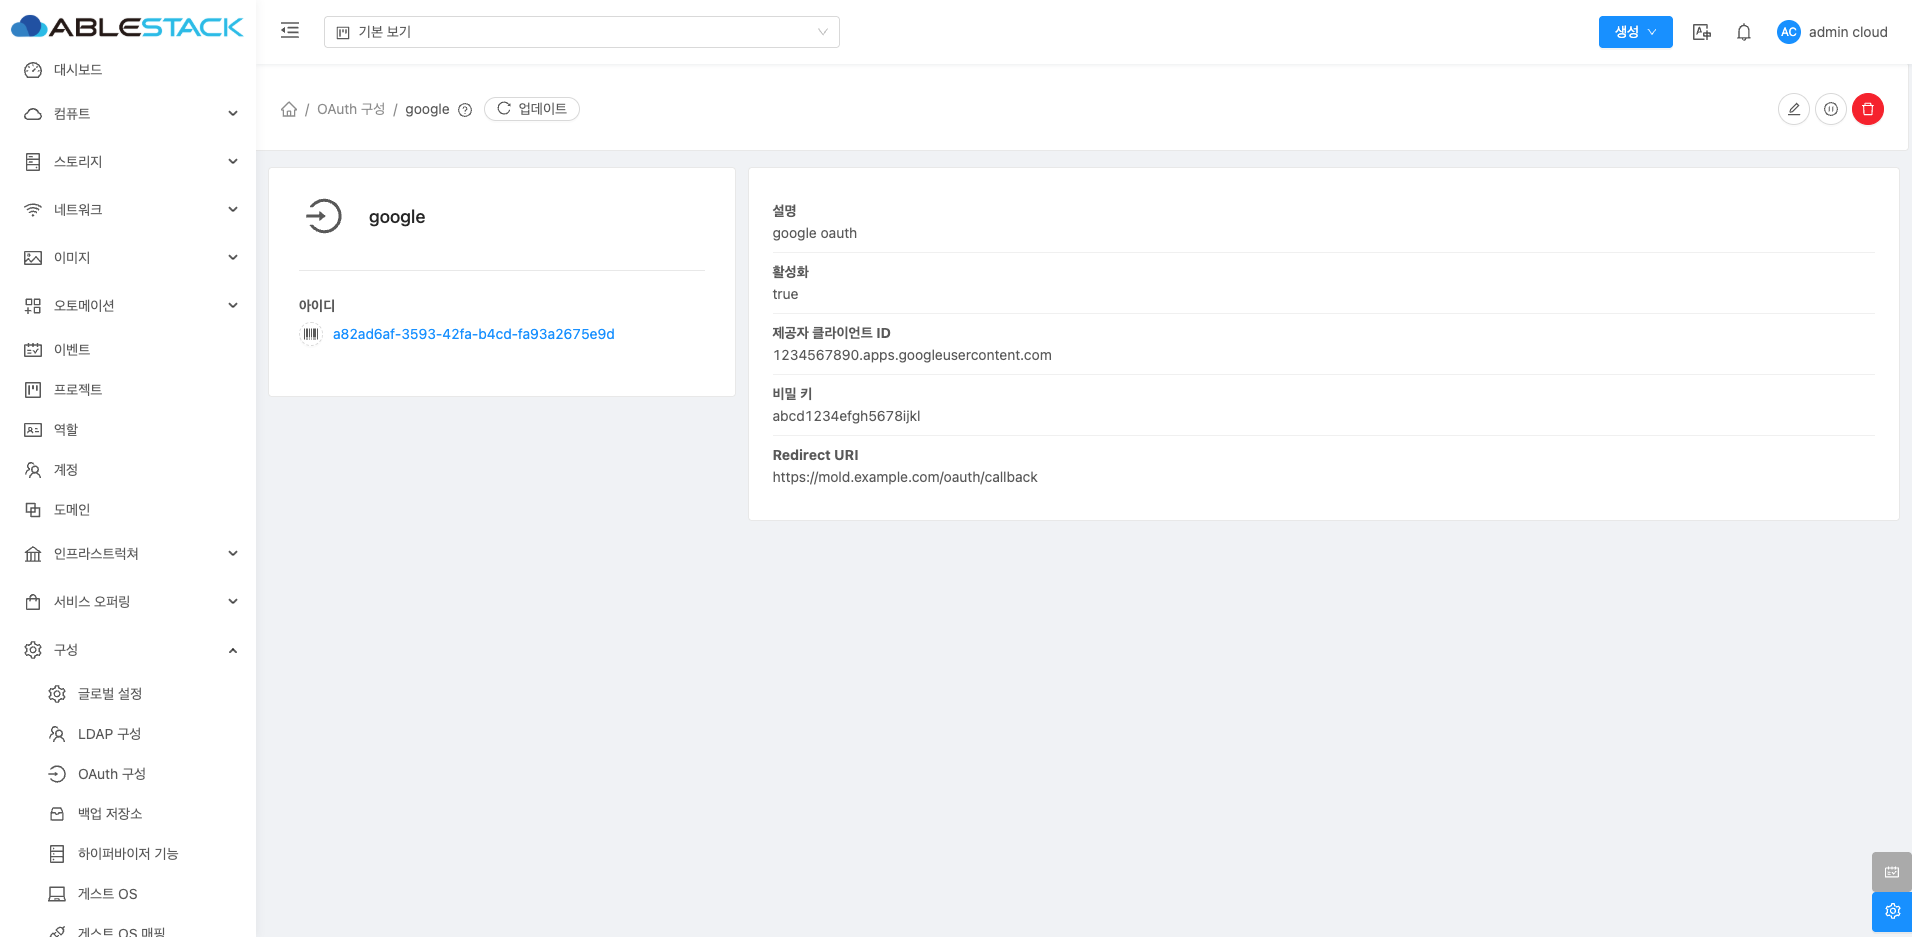Click the barcode icon beside the ID
The width and height of the screenshot is (1912, 937).
tap(311, 334)
